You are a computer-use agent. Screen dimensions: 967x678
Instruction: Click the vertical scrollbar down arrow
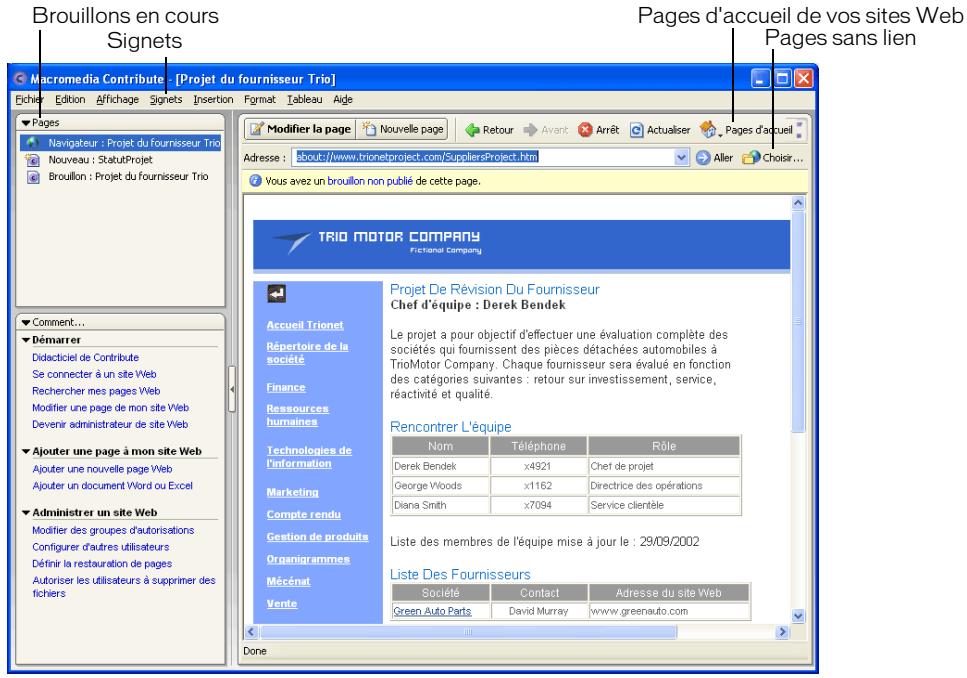tap(798, 616)
